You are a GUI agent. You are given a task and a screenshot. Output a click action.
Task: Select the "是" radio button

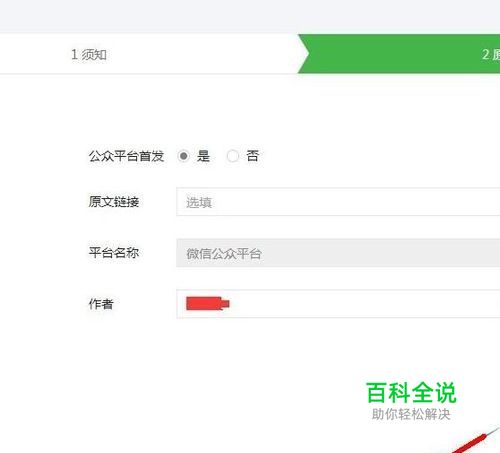coord(183,156)
